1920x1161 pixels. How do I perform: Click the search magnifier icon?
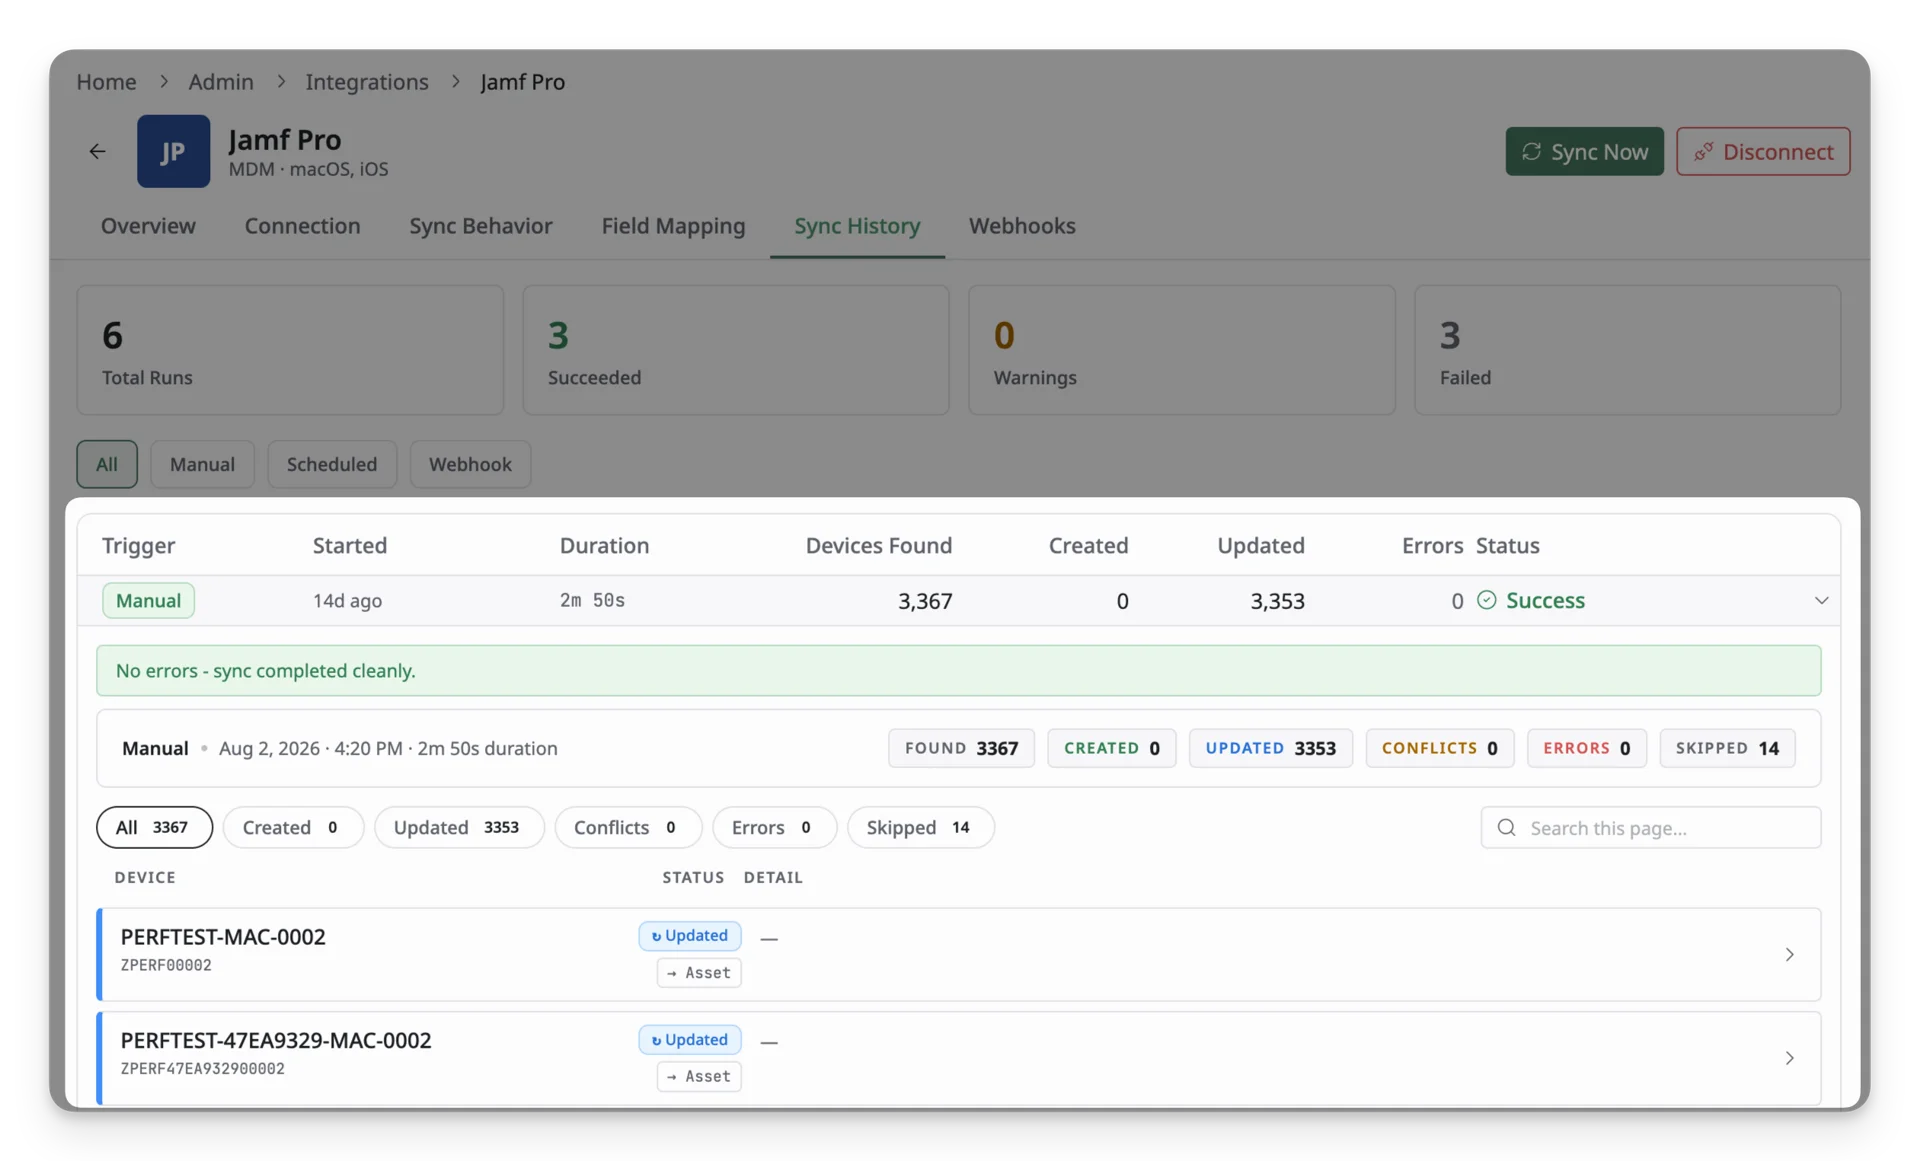(x=1506, y=828)
